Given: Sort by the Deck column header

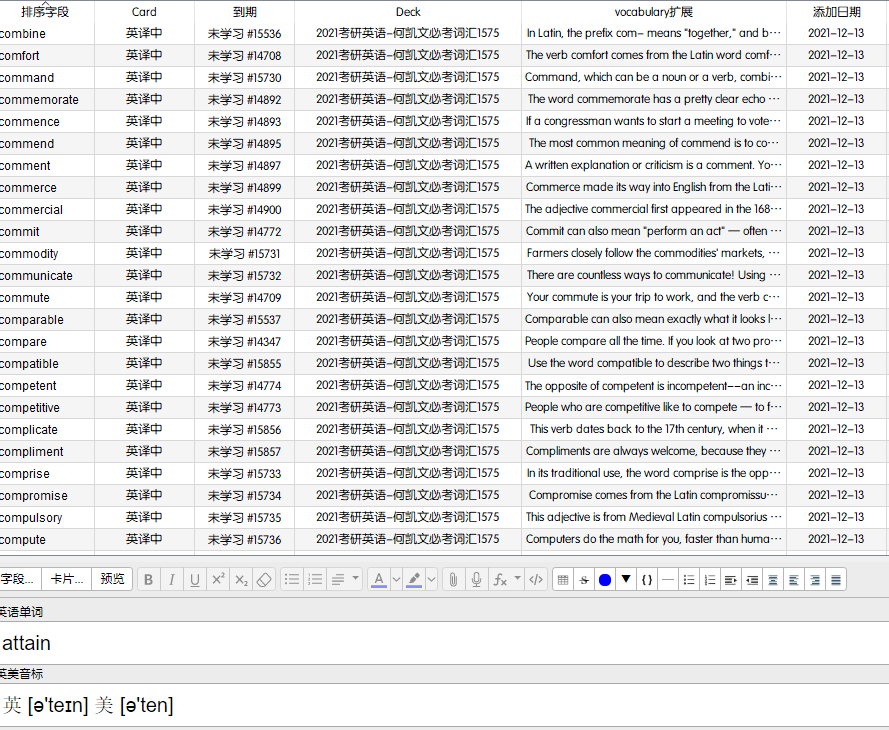Looking at the screenshot, I should (408, 11).
